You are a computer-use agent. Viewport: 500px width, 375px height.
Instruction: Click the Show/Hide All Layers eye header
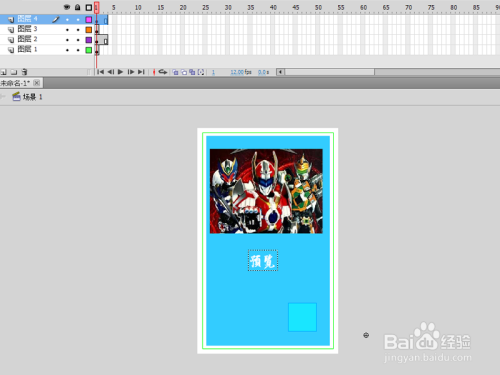67,7
